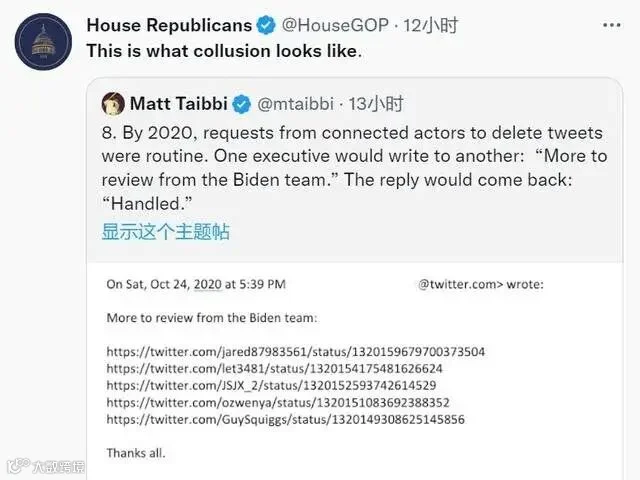Click the let3481 status URL

coord(274,369)
